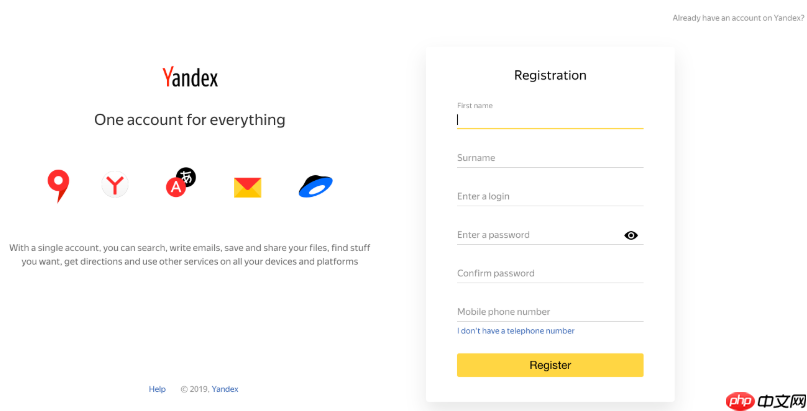
Task: Open the Help link in footer
Action: coord(157,389)
